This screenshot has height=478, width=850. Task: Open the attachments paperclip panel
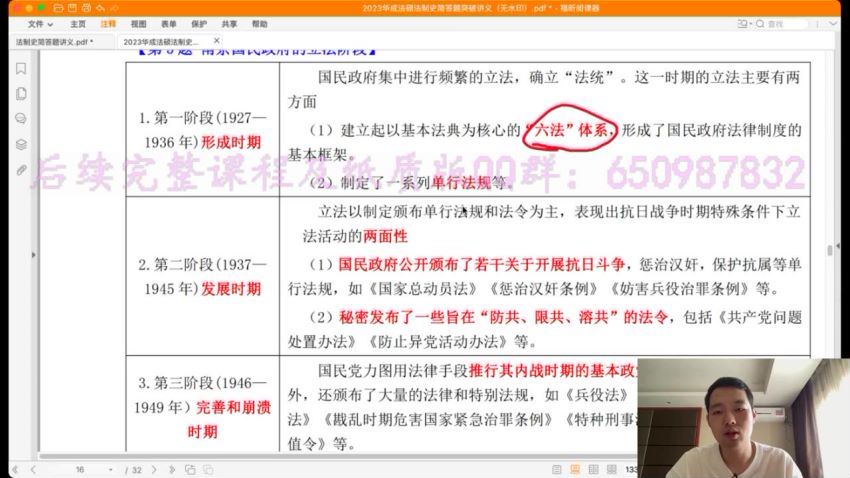pyautogui.click(x=21, y=170)
